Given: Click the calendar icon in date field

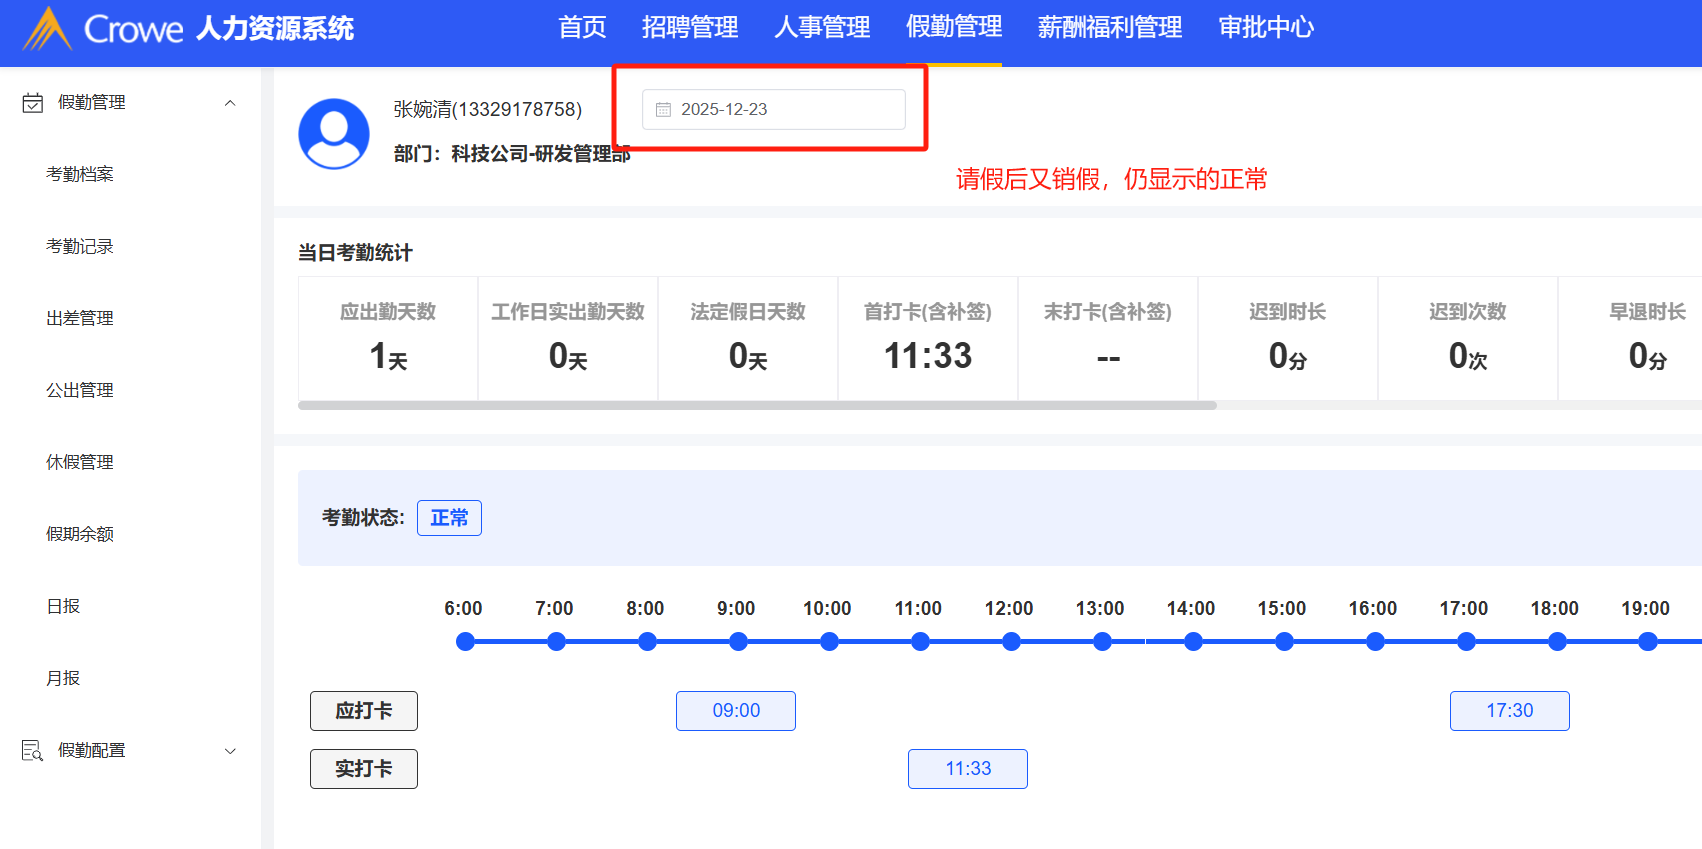Looking at the screenshot, I should click(x=663, y=110).
